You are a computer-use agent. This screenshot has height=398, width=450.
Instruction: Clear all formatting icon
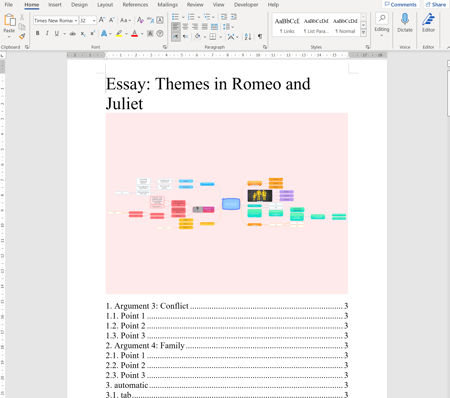(140, 20)
